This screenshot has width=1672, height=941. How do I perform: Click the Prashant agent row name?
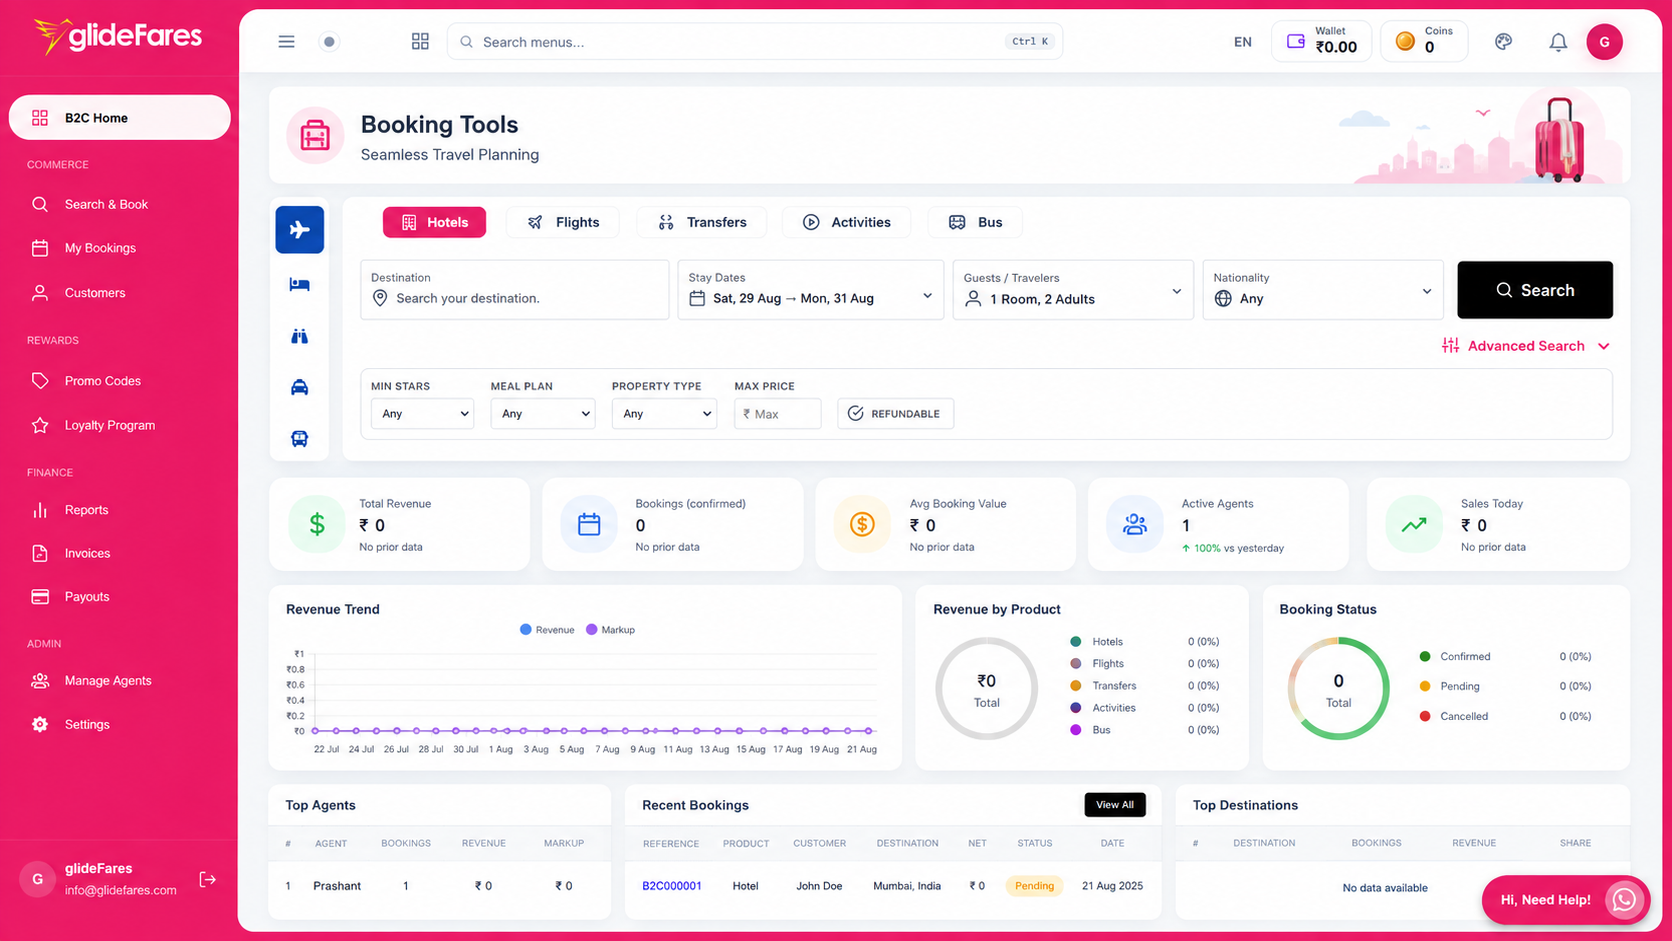[x=337, y=886]
